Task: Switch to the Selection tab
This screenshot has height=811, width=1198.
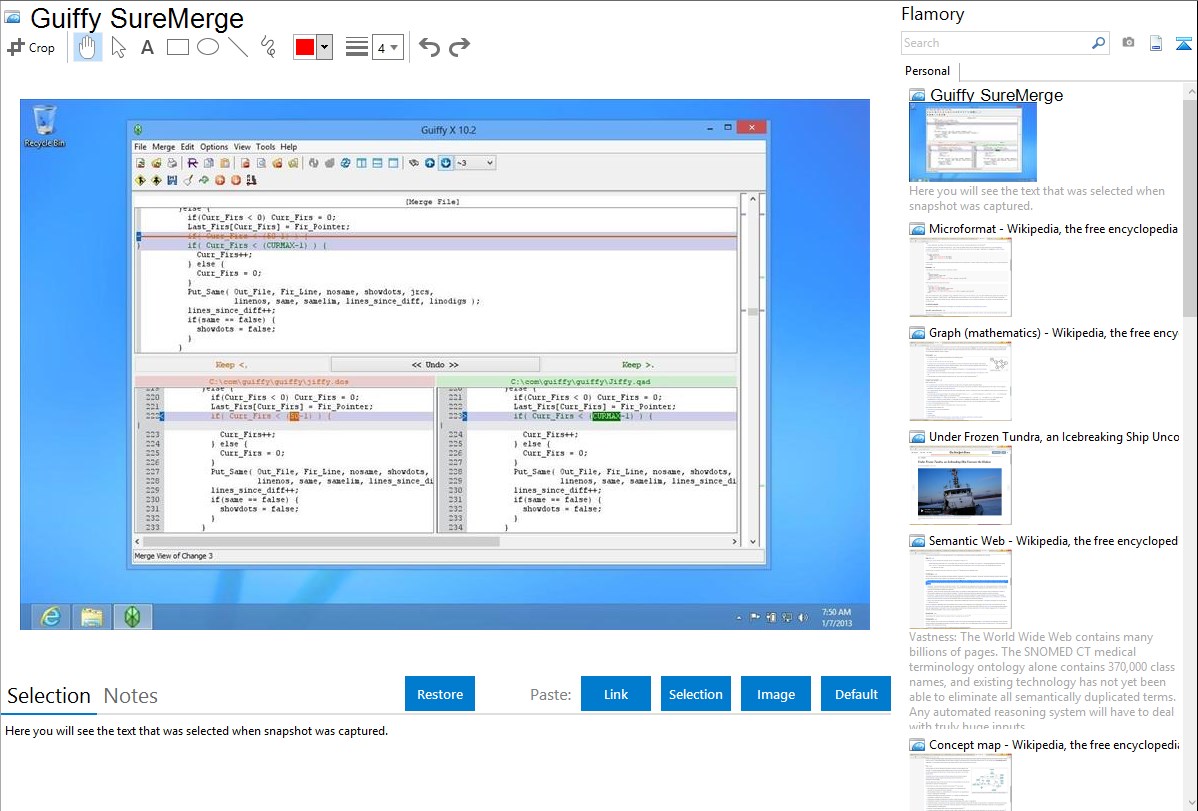Action: [x=49, y=696]
